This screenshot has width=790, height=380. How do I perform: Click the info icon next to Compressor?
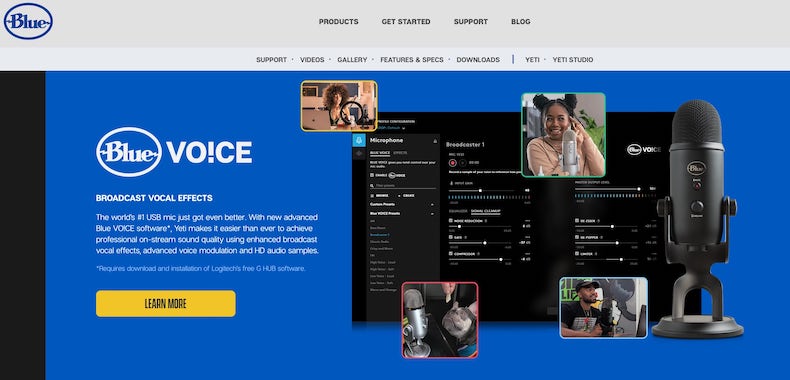coord(478,254)
